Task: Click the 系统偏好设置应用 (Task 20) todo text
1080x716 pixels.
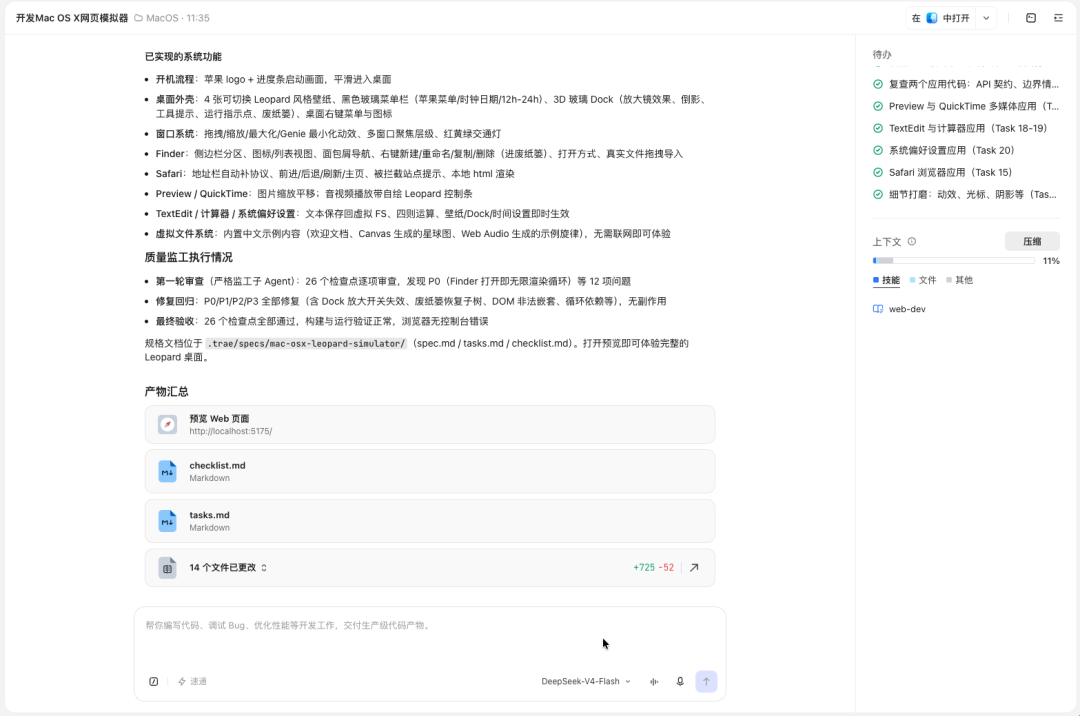Action: point(951,150)
